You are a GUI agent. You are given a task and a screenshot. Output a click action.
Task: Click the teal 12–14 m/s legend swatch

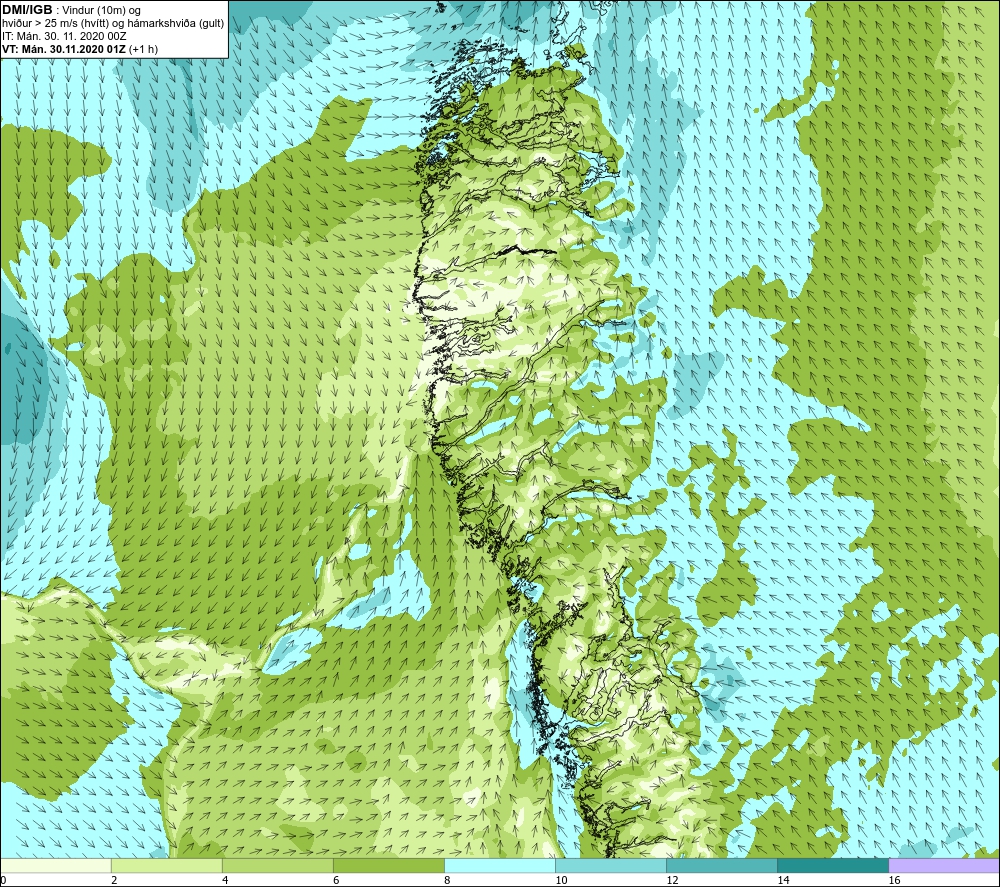[722, 866]
